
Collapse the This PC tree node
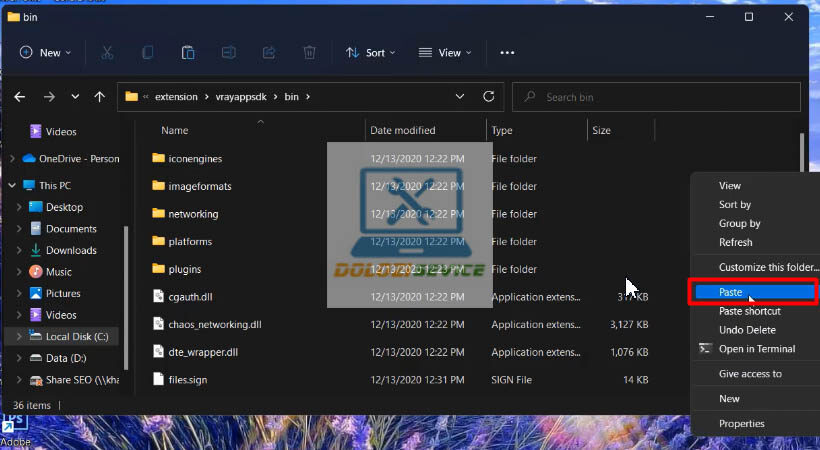tap(12, 186)
